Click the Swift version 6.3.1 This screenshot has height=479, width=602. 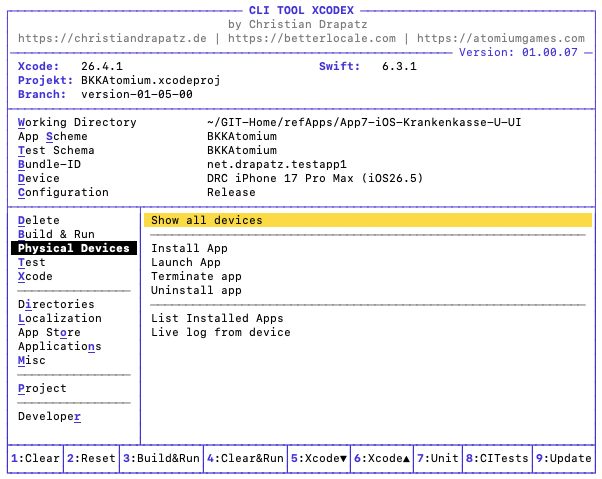pyautogui.click(x=399, y=66)
